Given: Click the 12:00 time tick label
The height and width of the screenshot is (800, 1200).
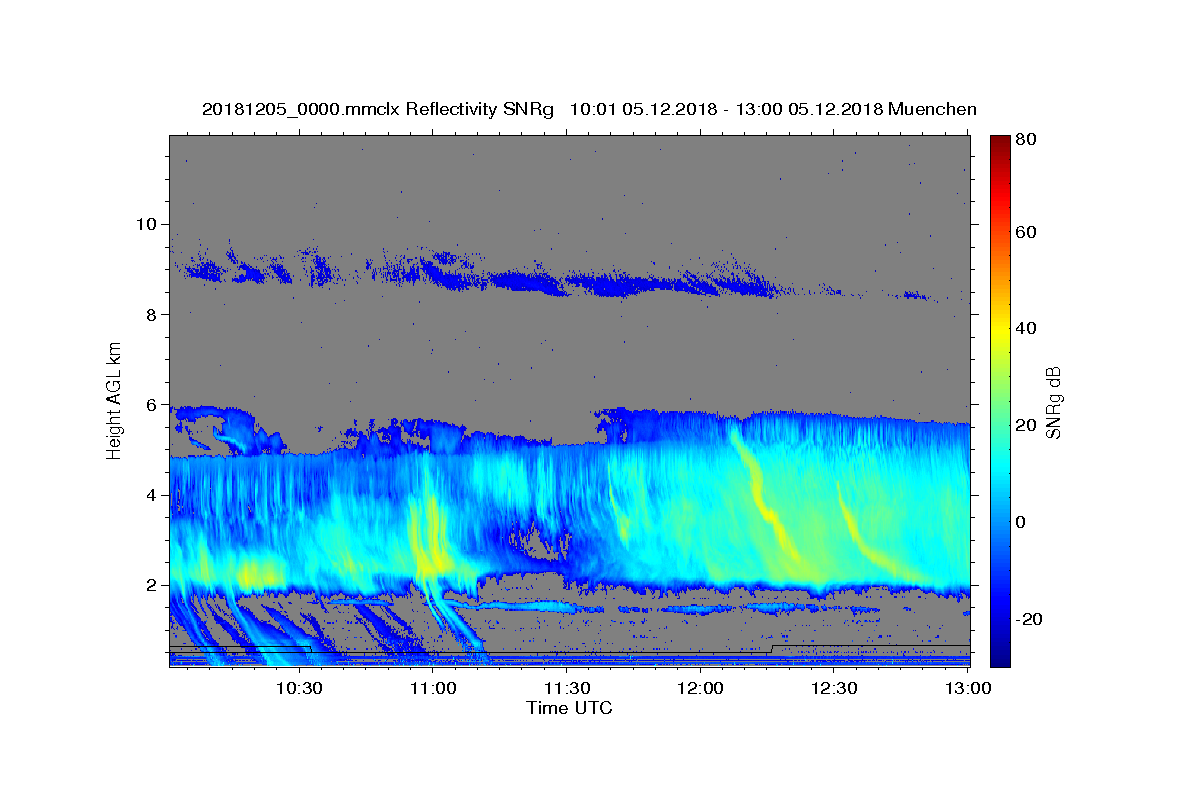Looking at the screenshot, I should pos(701,689).
